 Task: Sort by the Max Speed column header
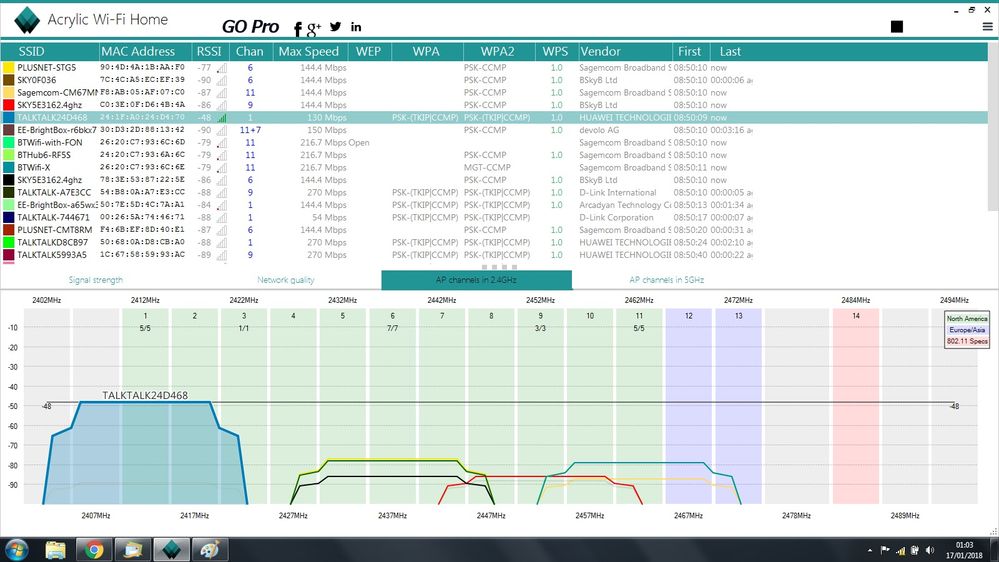pyautogui.click(x=308, y=52)
